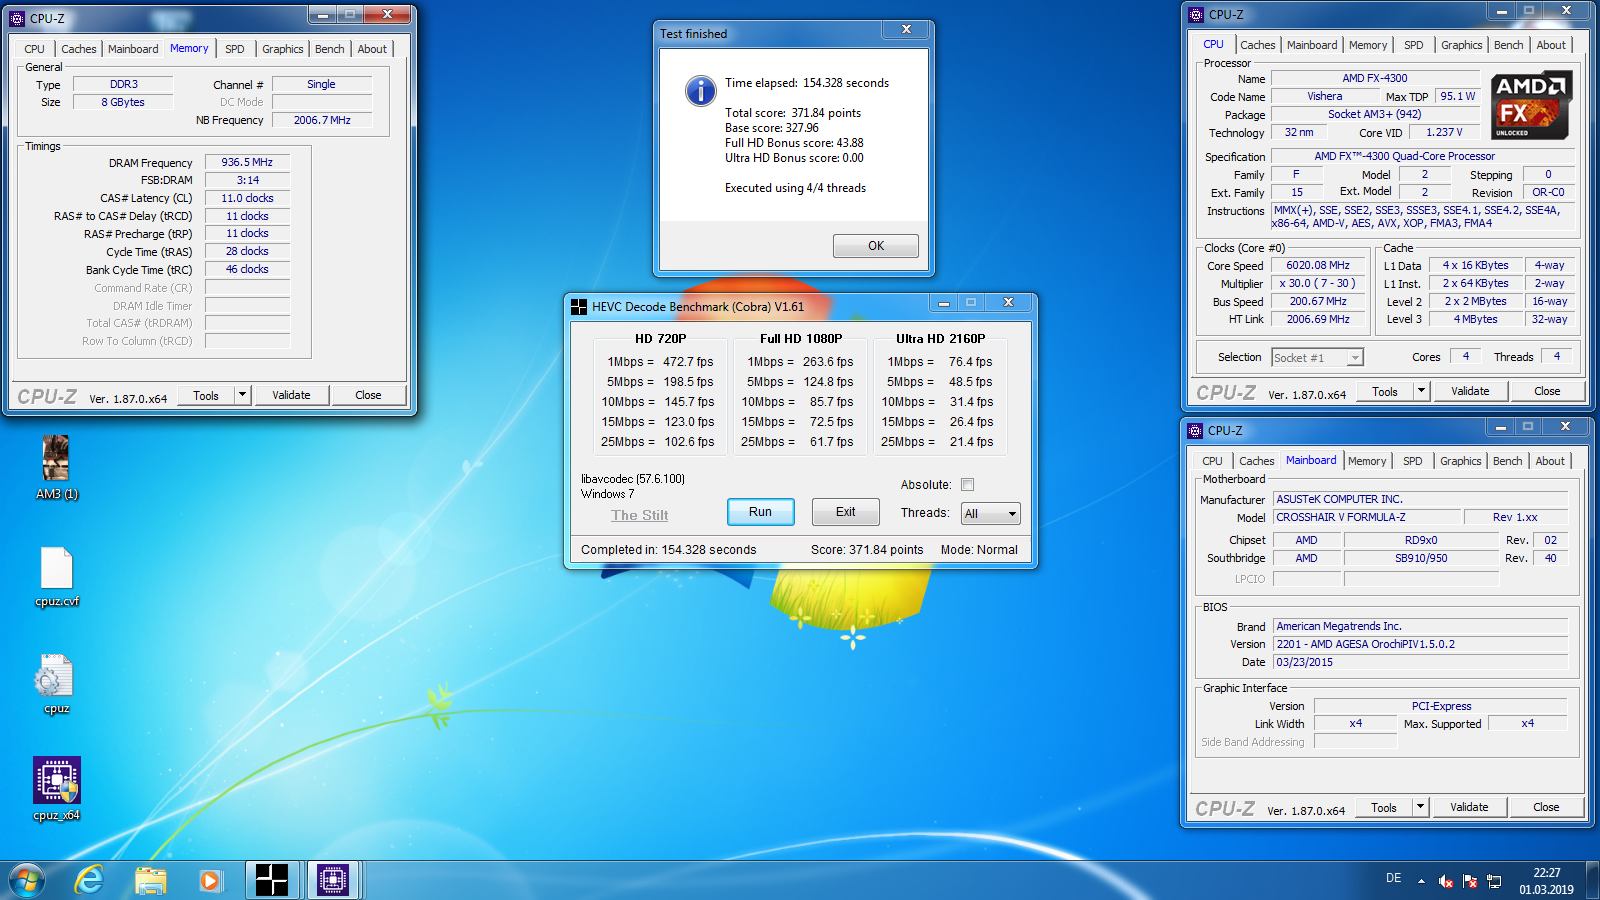Click the taskbar clock showing 22:27

coord(1547,881)
